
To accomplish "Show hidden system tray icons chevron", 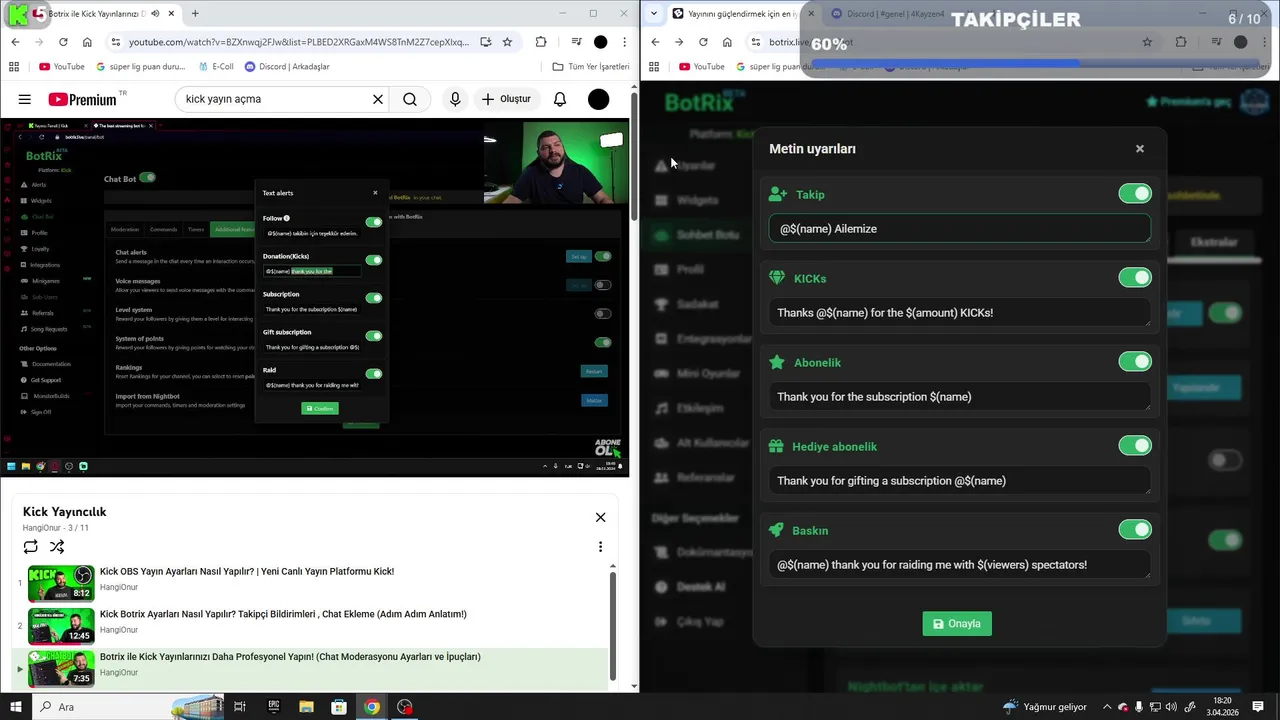I will click(x=1107, y=707).
